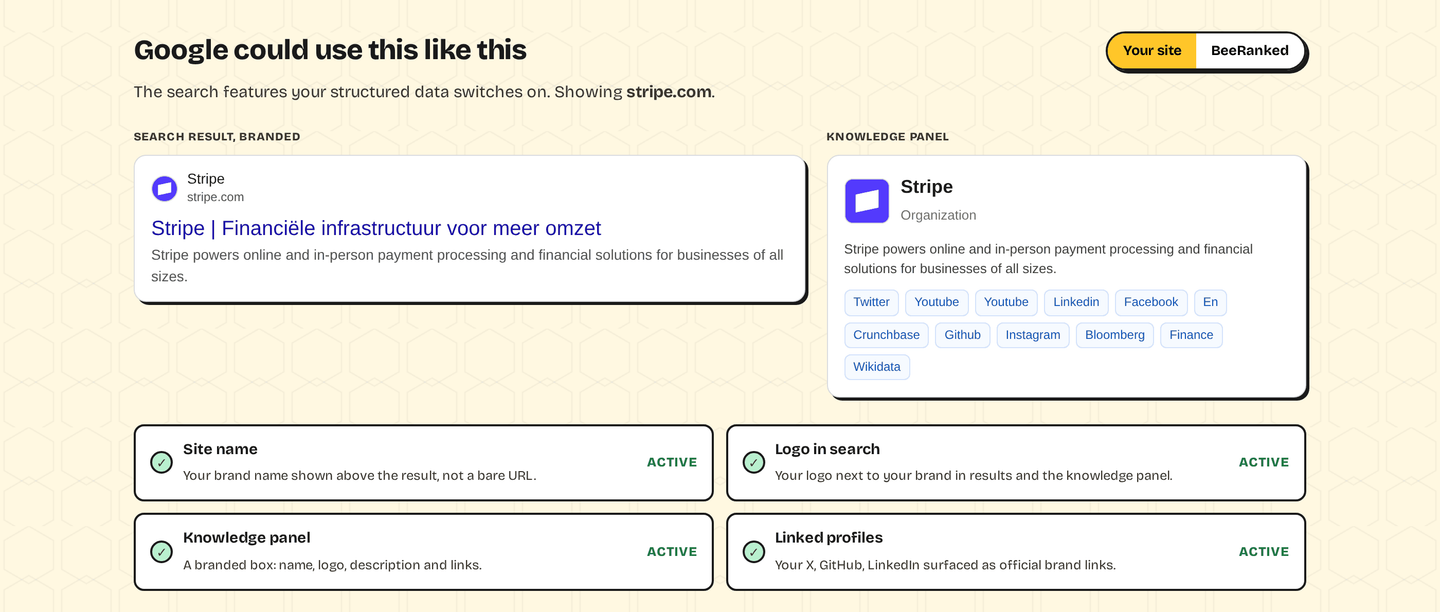Click the Site name card title

coord(220,449)
